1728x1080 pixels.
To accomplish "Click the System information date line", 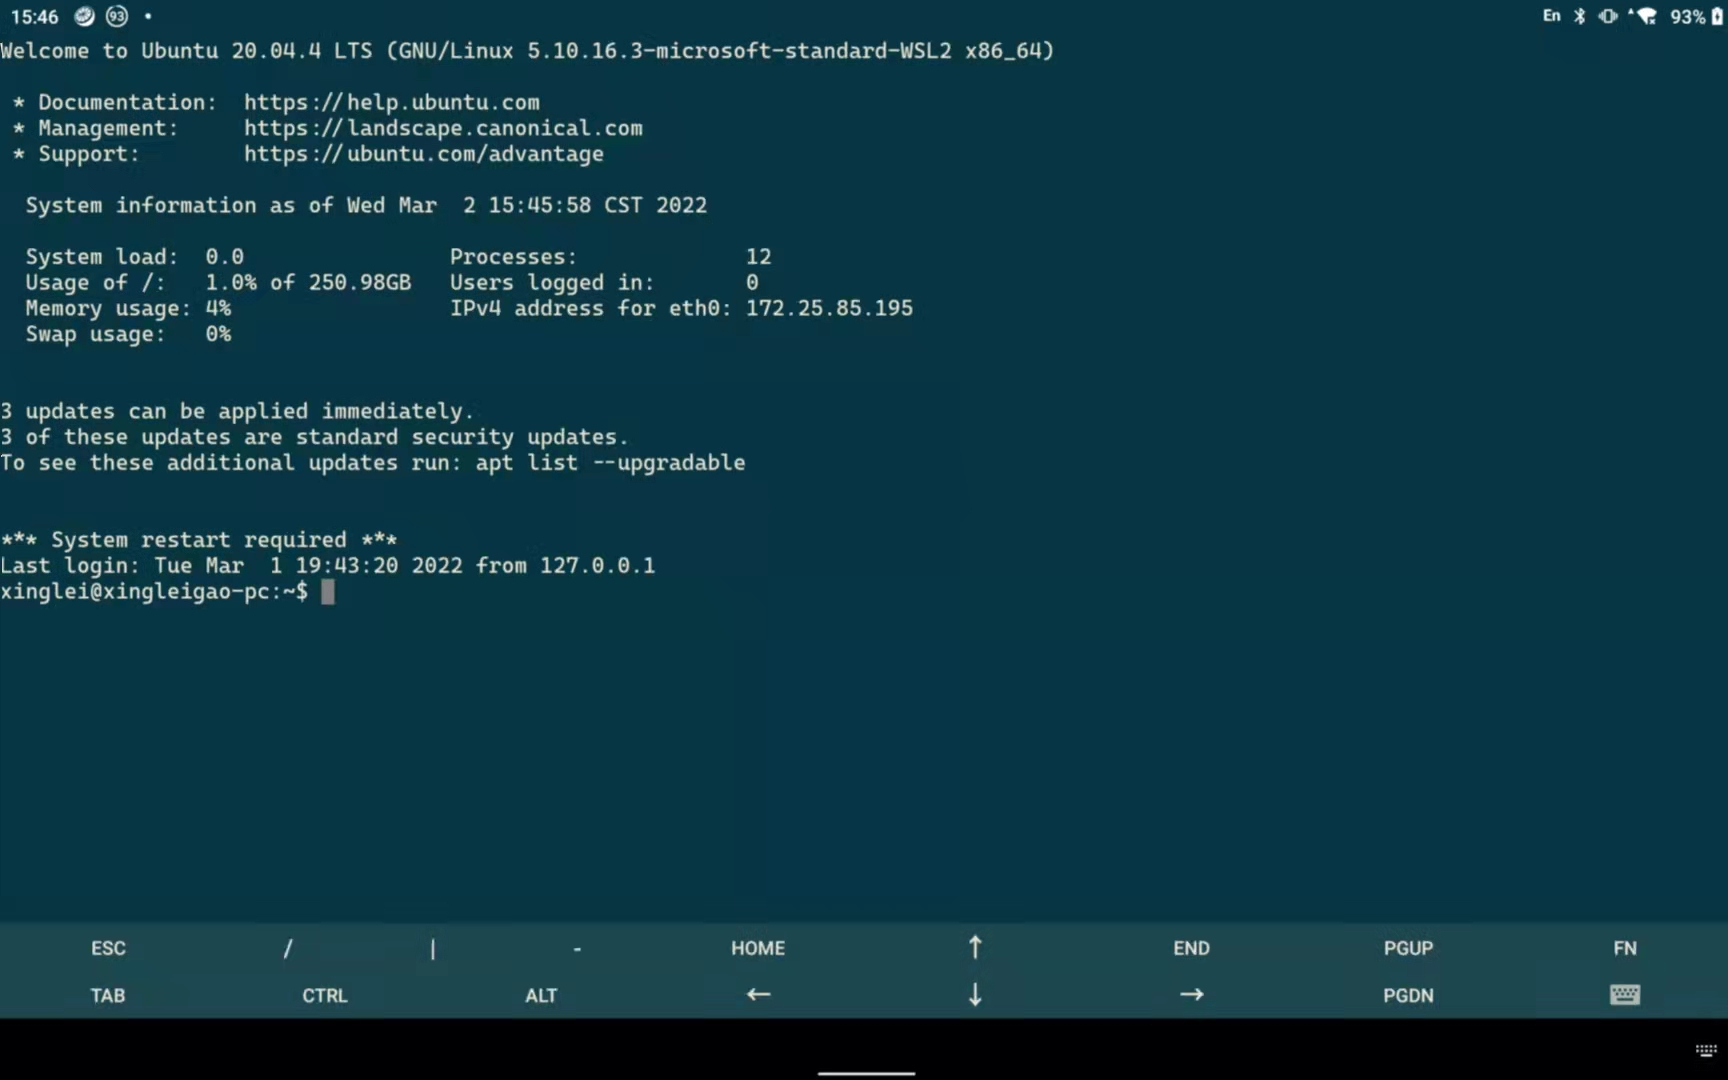I will (x=366, y=205).
